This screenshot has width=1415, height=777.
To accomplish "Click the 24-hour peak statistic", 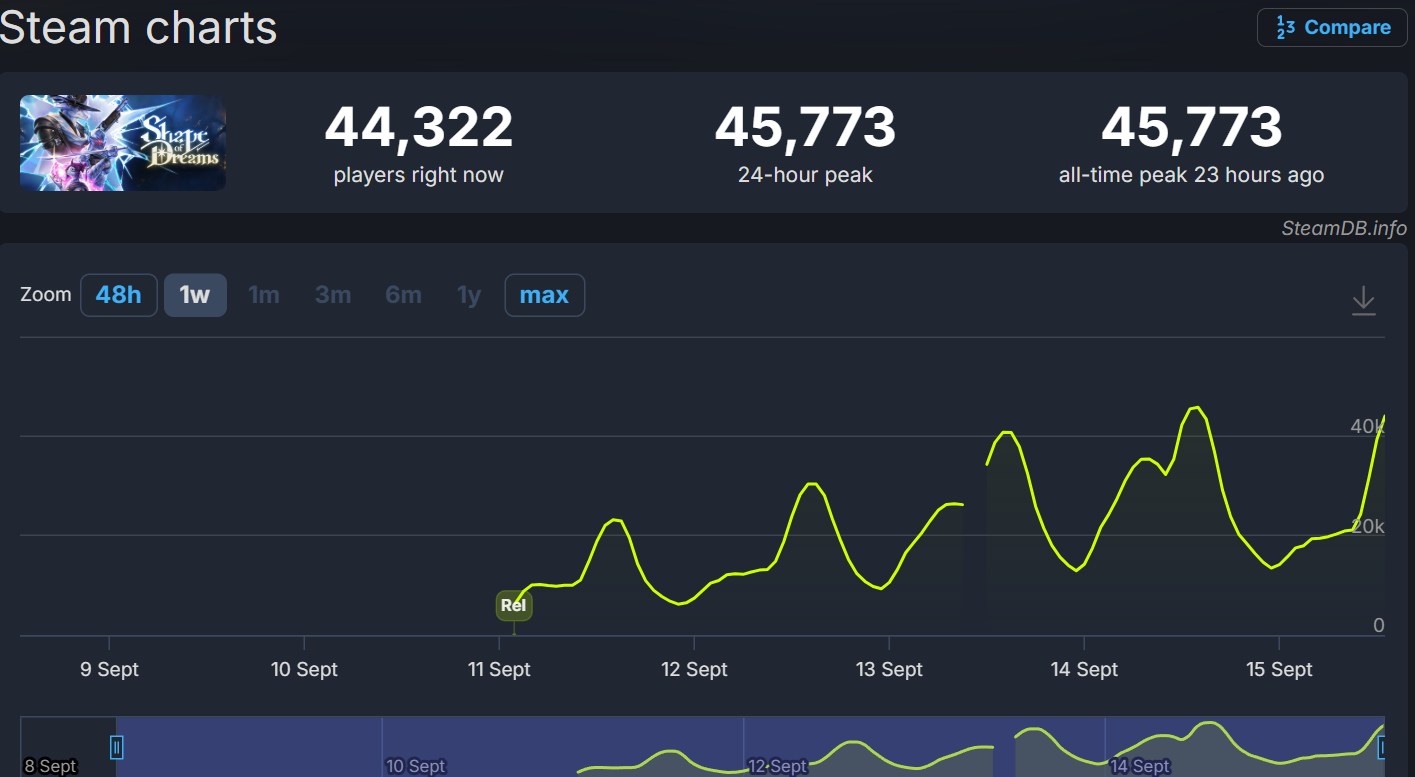I will [805, 143].
